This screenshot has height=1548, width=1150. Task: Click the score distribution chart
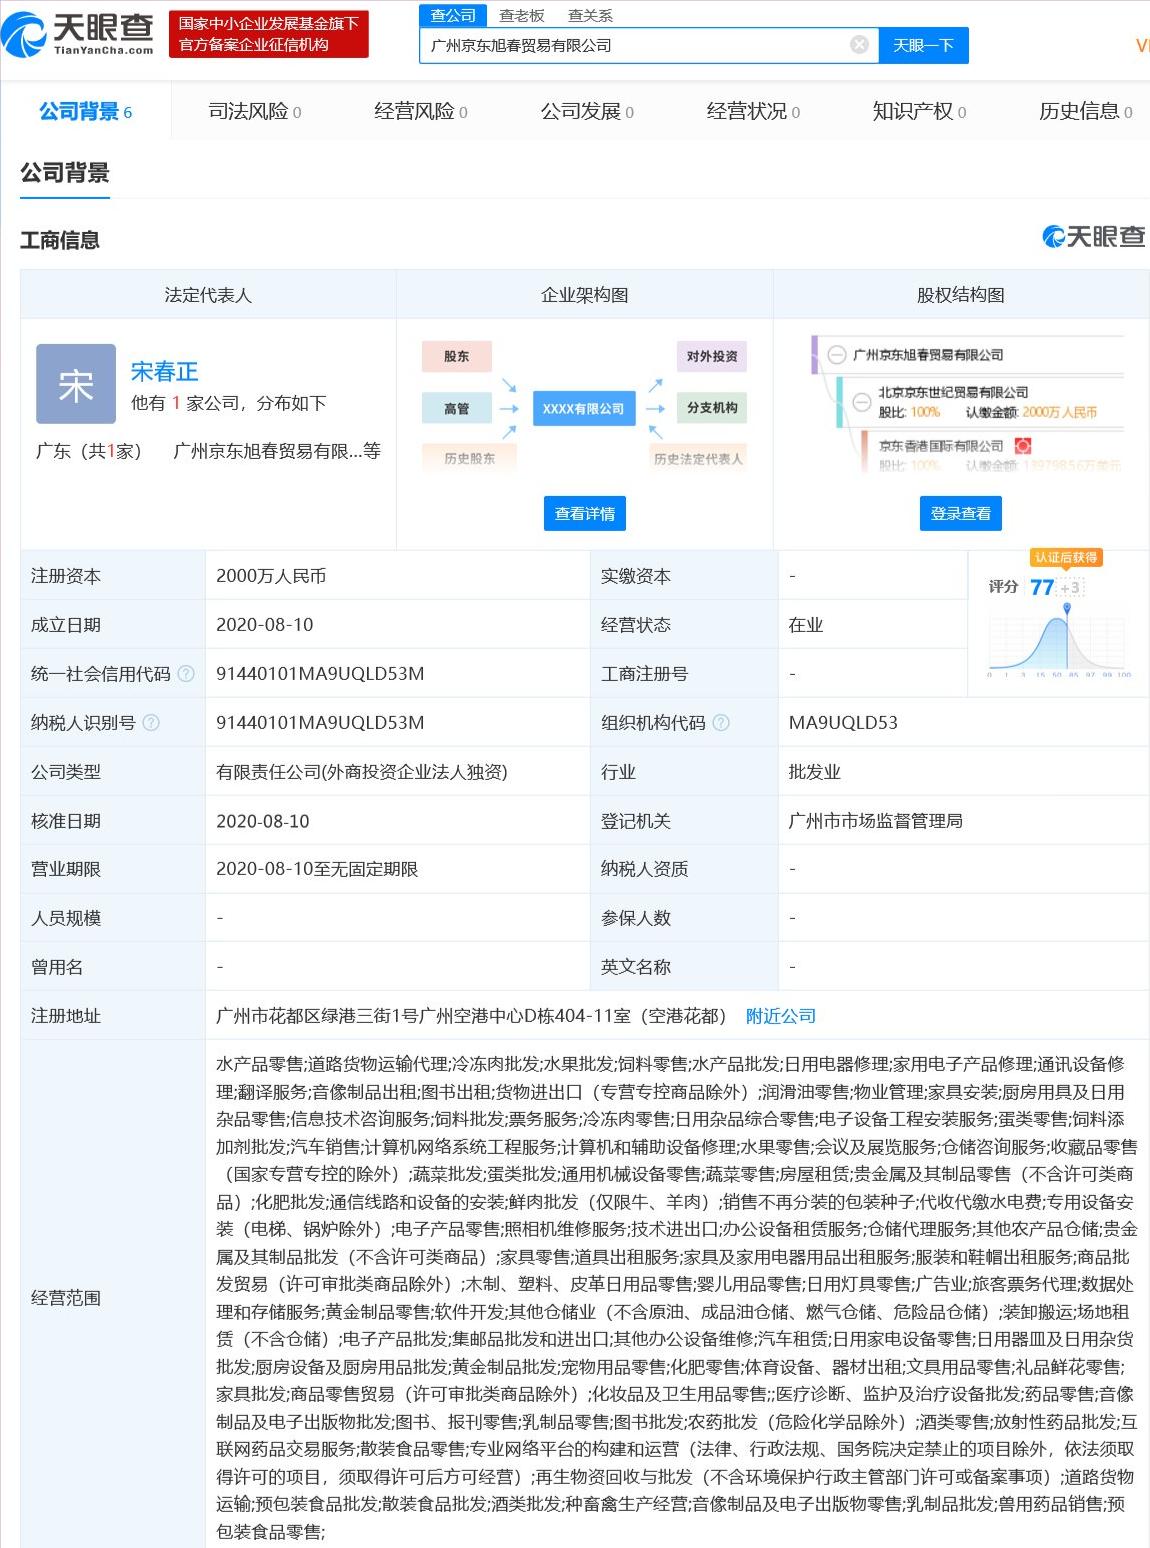1059,642
